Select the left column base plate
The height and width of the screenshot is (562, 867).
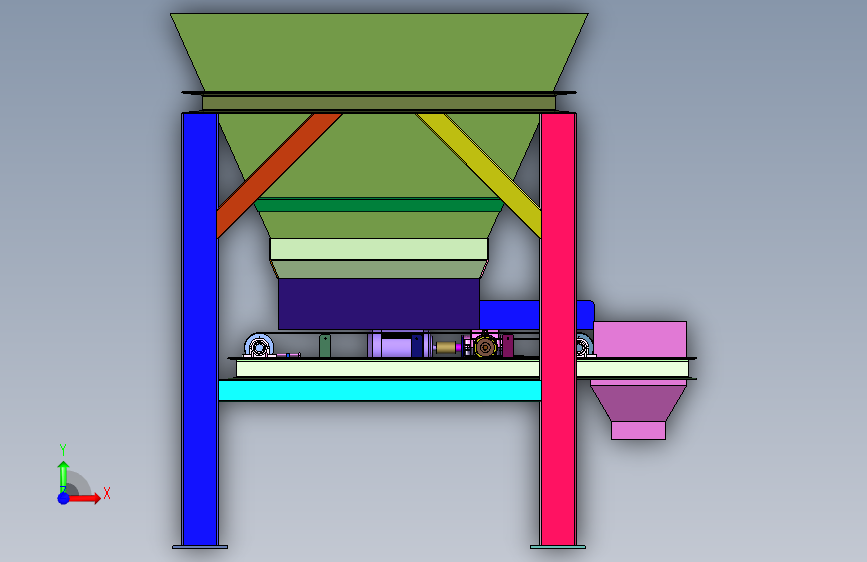coord(200,547)
